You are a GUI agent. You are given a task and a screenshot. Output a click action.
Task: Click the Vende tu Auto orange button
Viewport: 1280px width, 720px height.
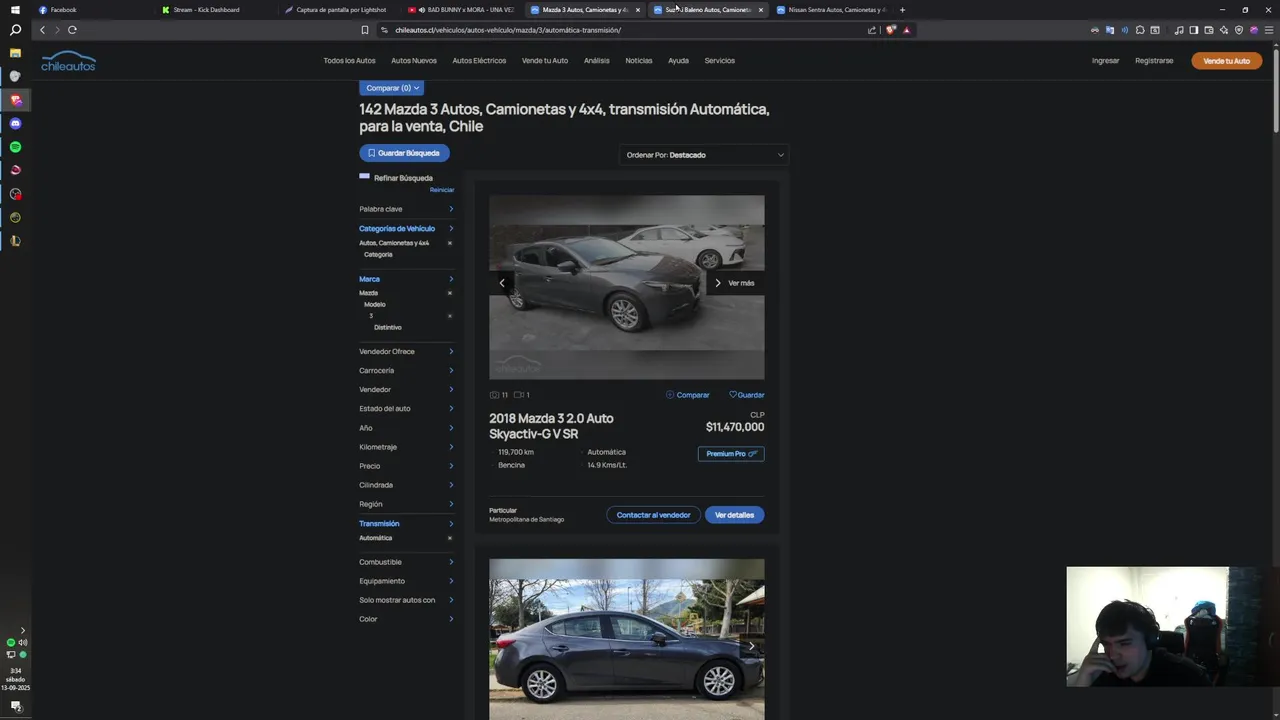pos(1226,61)
